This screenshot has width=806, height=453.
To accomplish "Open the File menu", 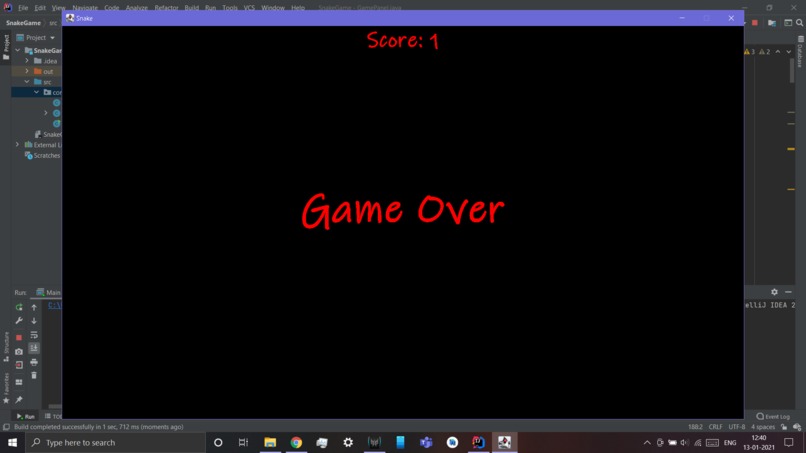I will [23, 8].
